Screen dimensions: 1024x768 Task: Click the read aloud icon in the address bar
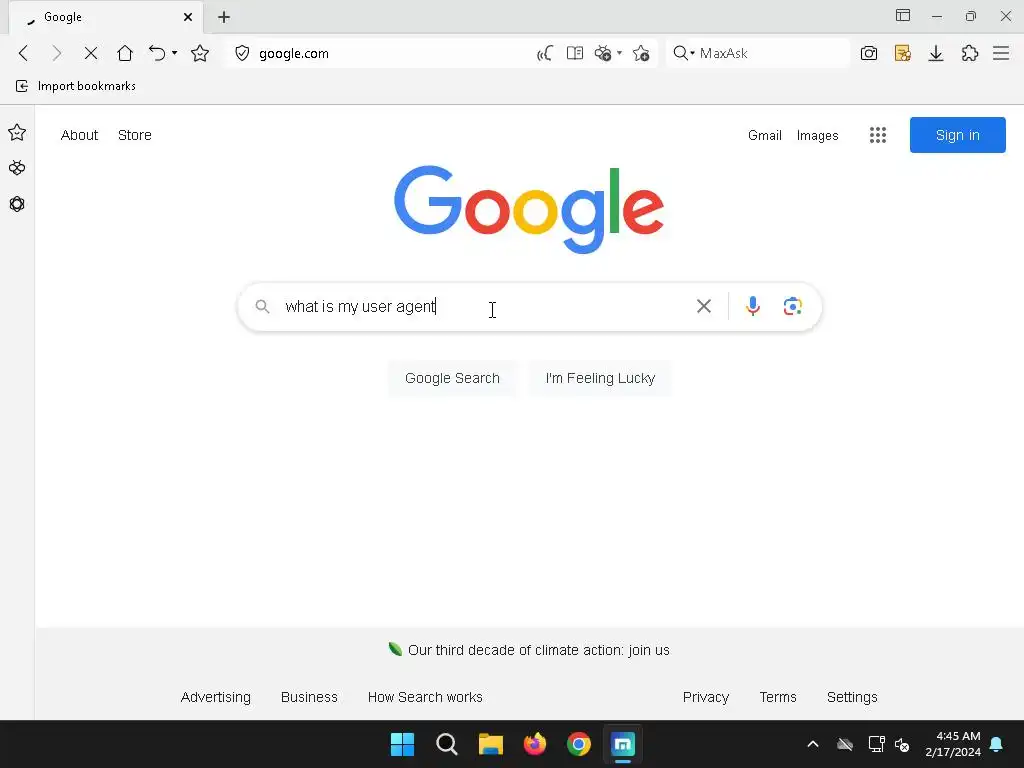pos(545,53)
